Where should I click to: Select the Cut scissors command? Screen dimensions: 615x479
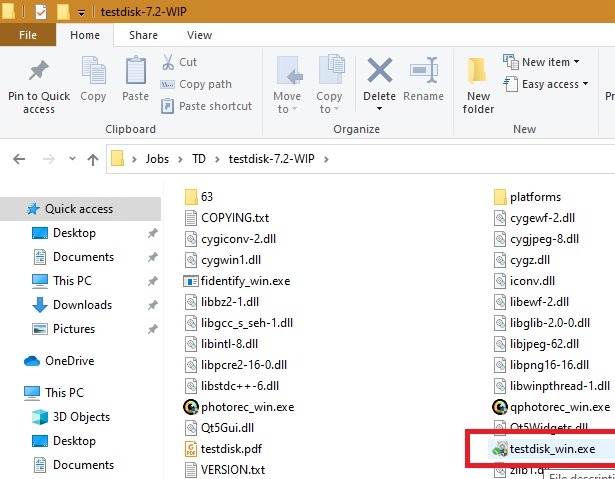point(179,62)
